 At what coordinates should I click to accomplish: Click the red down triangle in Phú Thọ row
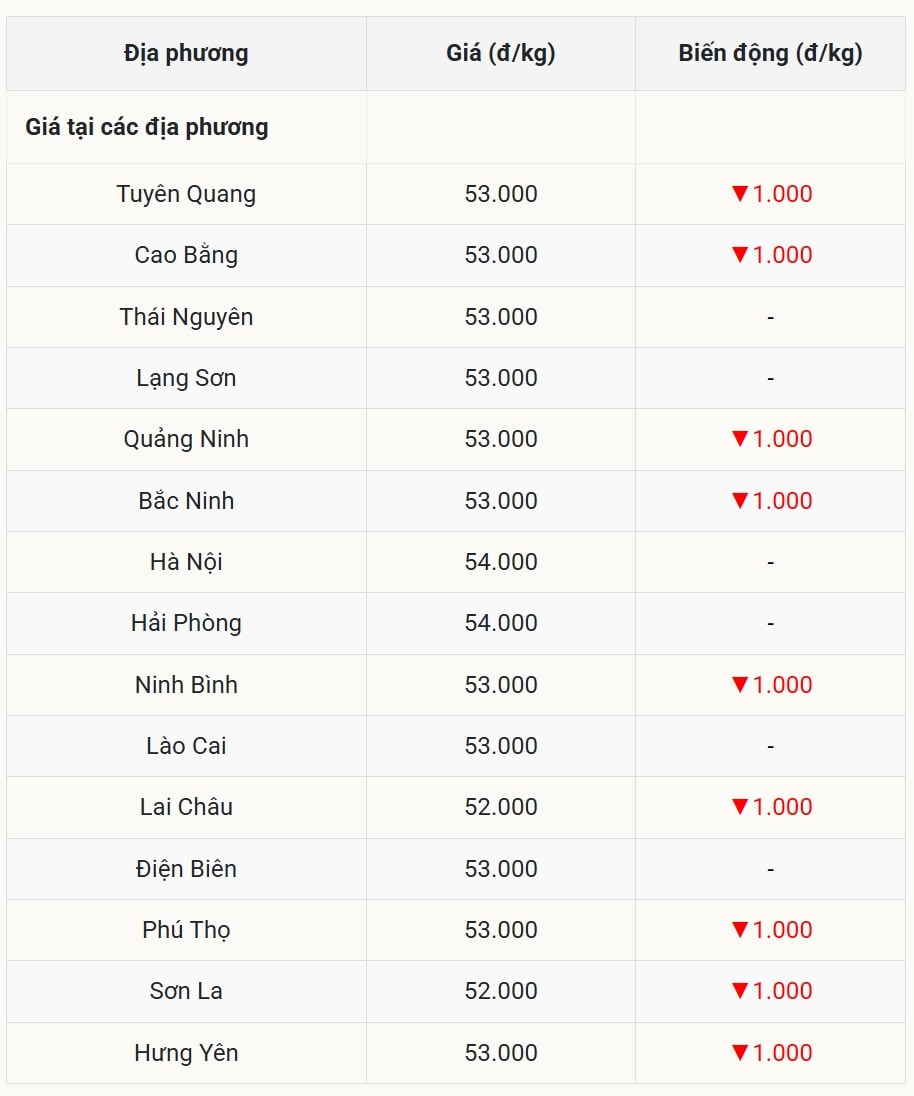[740, 930]
